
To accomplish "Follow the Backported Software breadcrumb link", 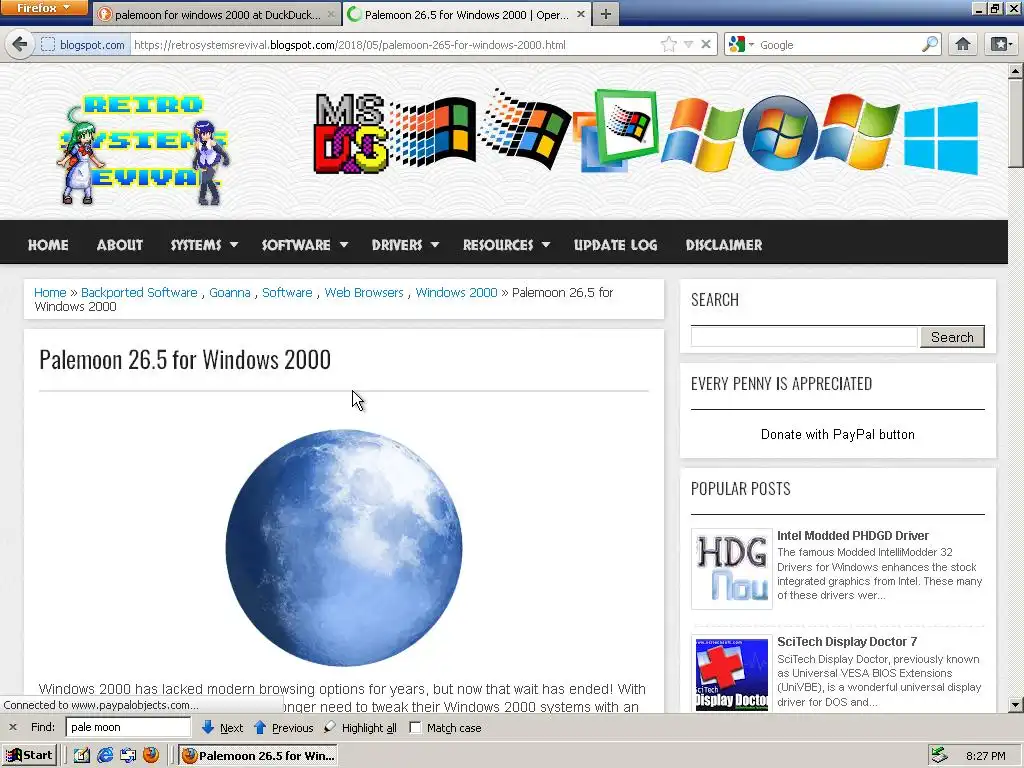I will [x=139, y=293].
